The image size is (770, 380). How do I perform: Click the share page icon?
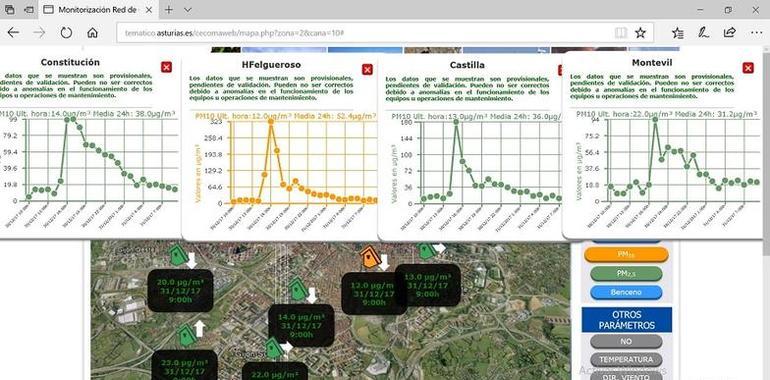(730, 32)
